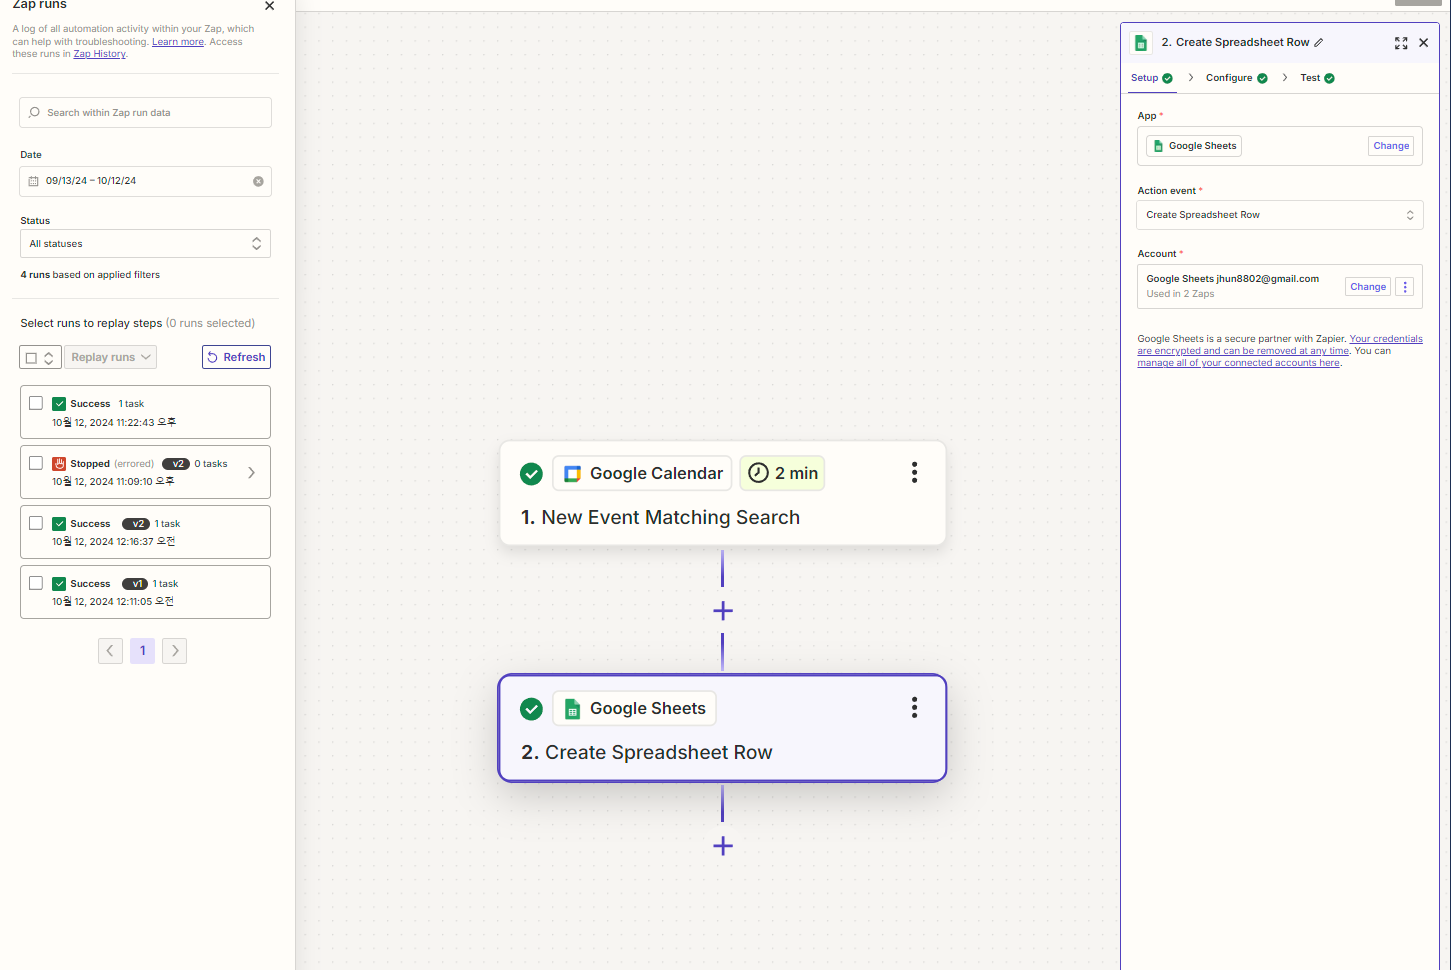The height and width of the screenshot is (970, 1451).
Task: Switch to the Setup tab
Action: (1152, 78)
